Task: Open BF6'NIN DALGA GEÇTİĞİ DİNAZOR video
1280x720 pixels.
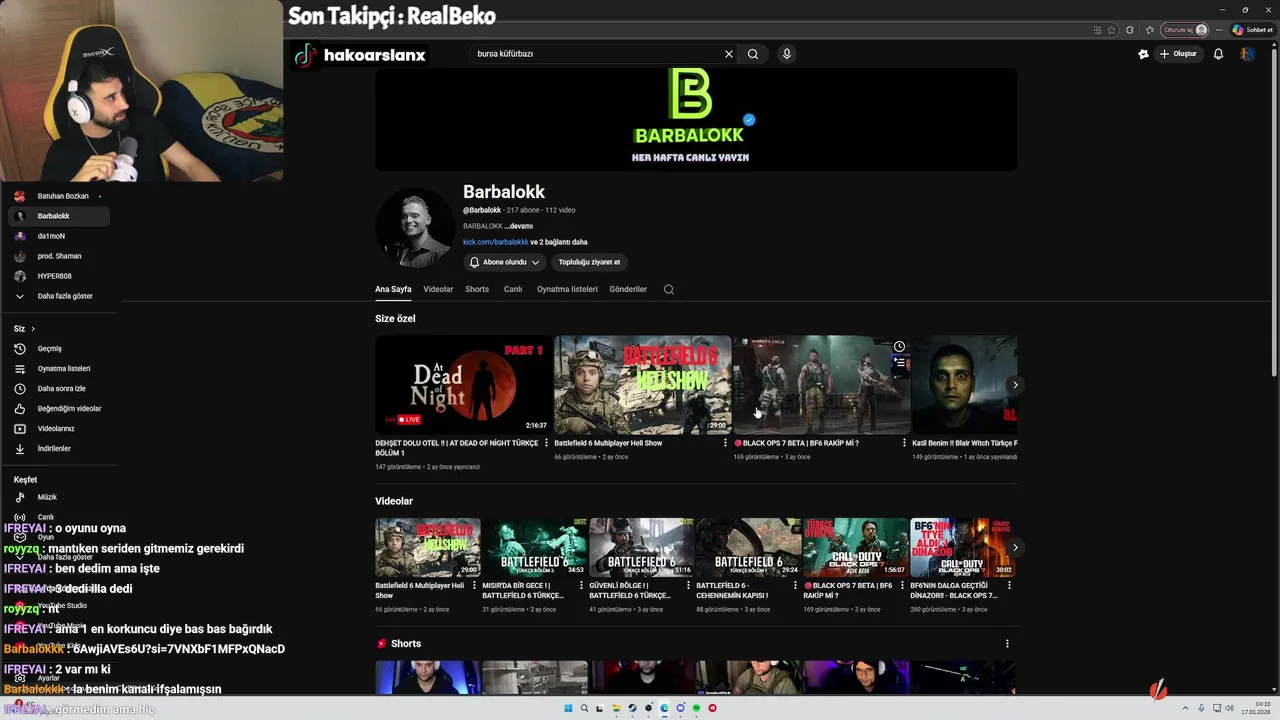Action: click(x=963, y=547)
